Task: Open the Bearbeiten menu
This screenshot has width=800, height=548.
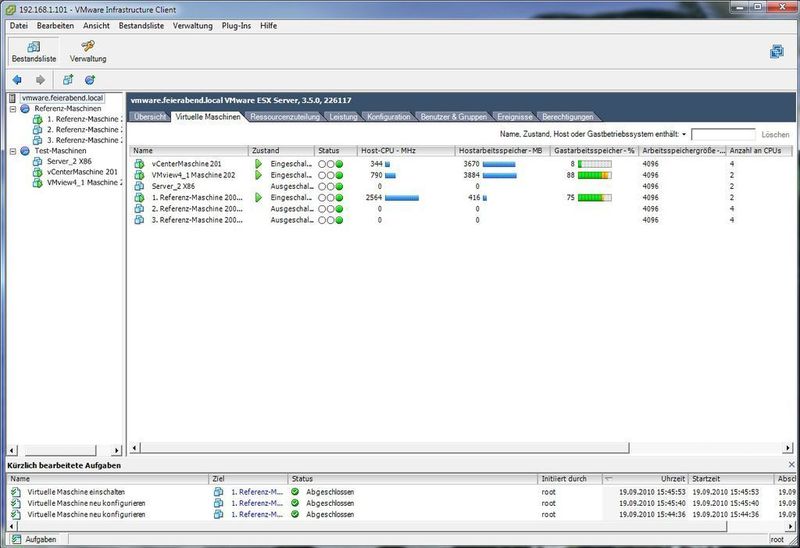Action: point(55,26)
